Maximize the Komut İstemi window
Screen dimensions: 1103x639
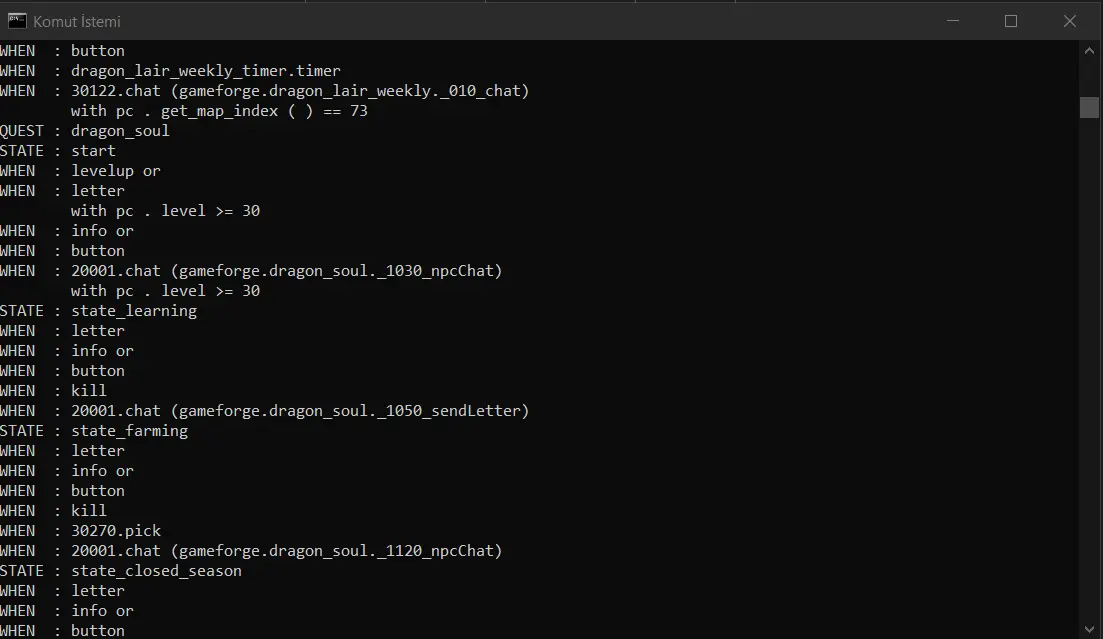(1011, 20)
